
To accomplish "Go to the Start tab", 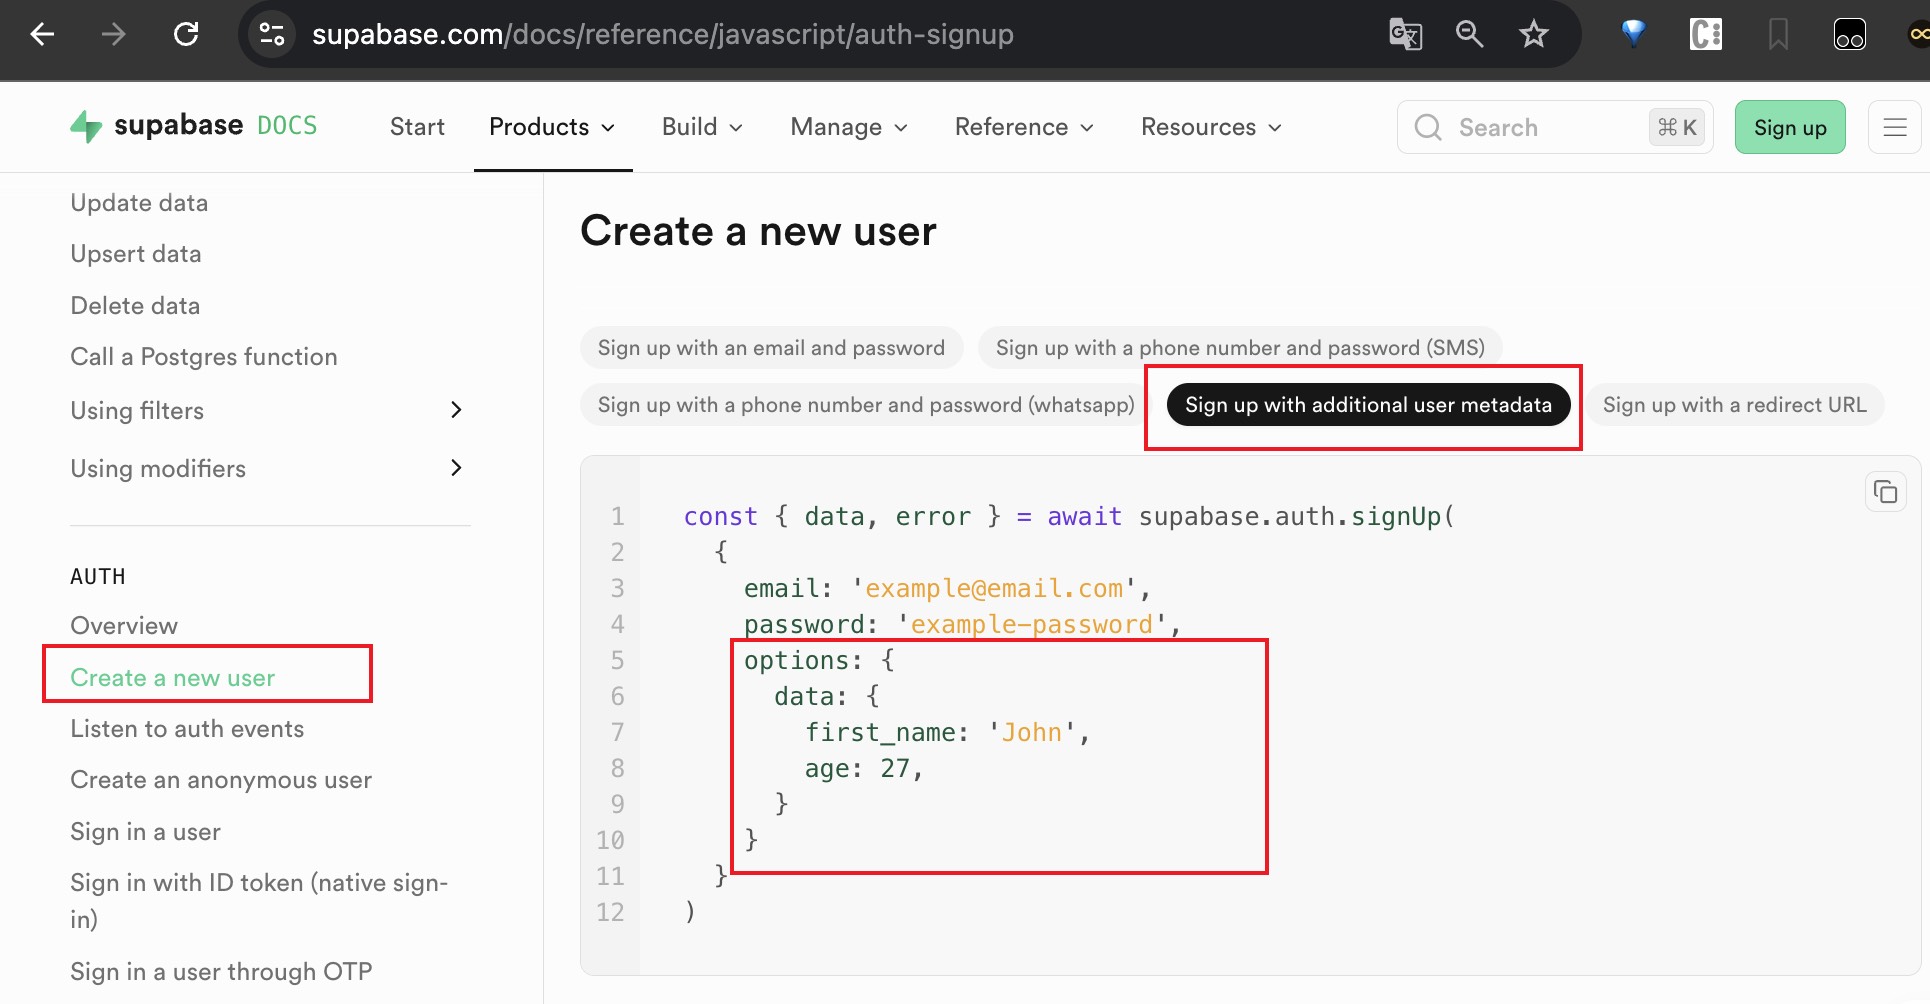I will point(417,127).
